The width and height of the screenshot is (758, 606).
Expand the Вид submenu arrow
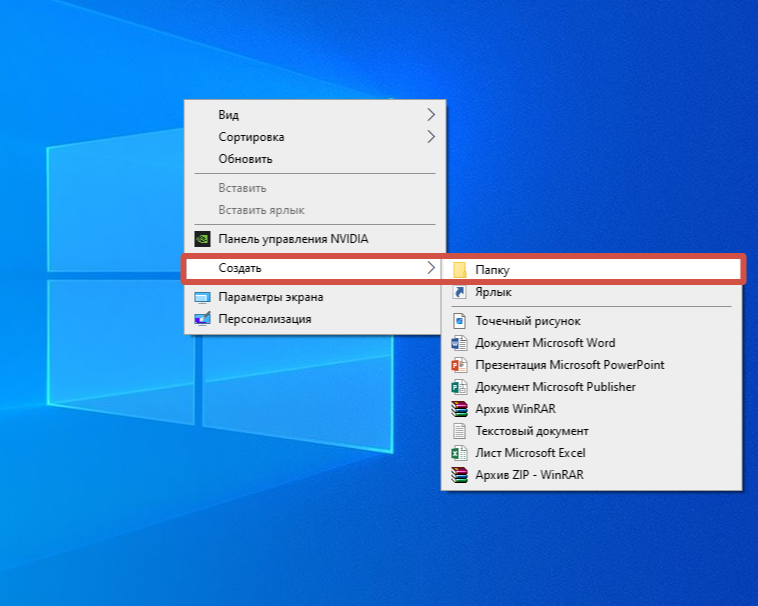[x=431, y=115]
